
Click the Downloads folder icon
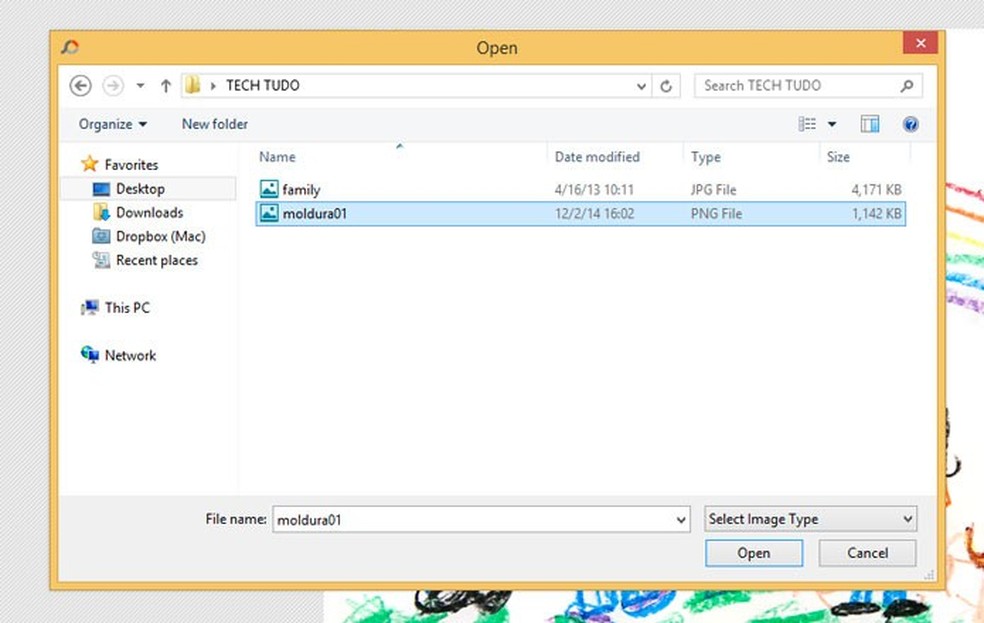101,212
